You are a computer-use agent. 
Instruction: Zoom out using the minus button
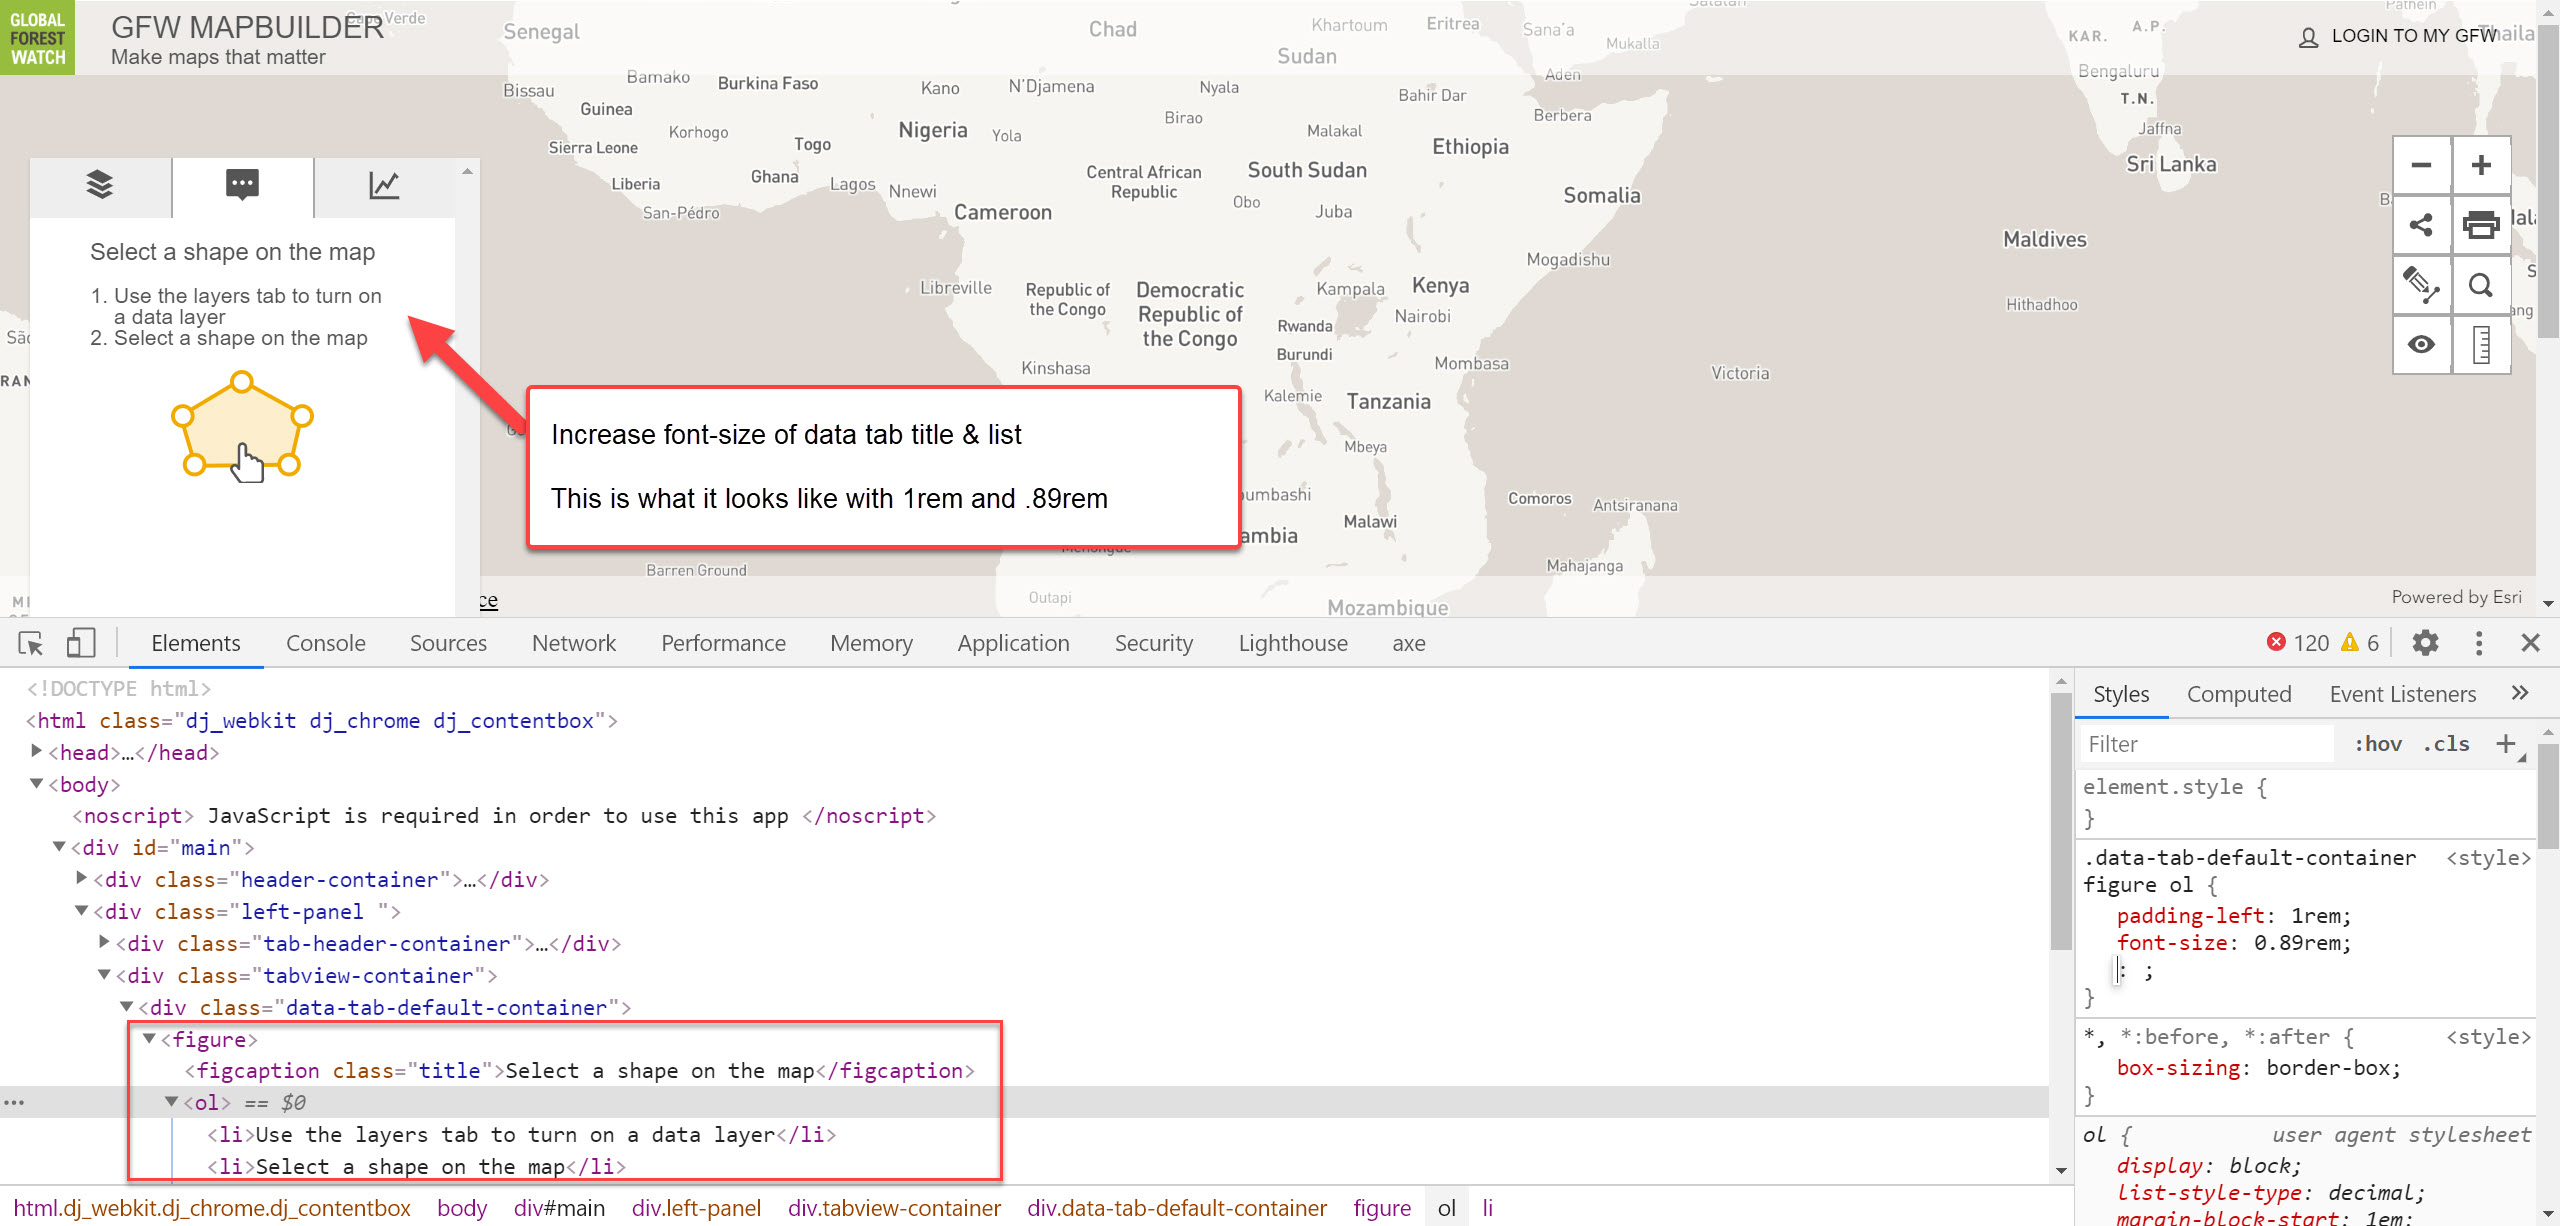click(2421, 165)
